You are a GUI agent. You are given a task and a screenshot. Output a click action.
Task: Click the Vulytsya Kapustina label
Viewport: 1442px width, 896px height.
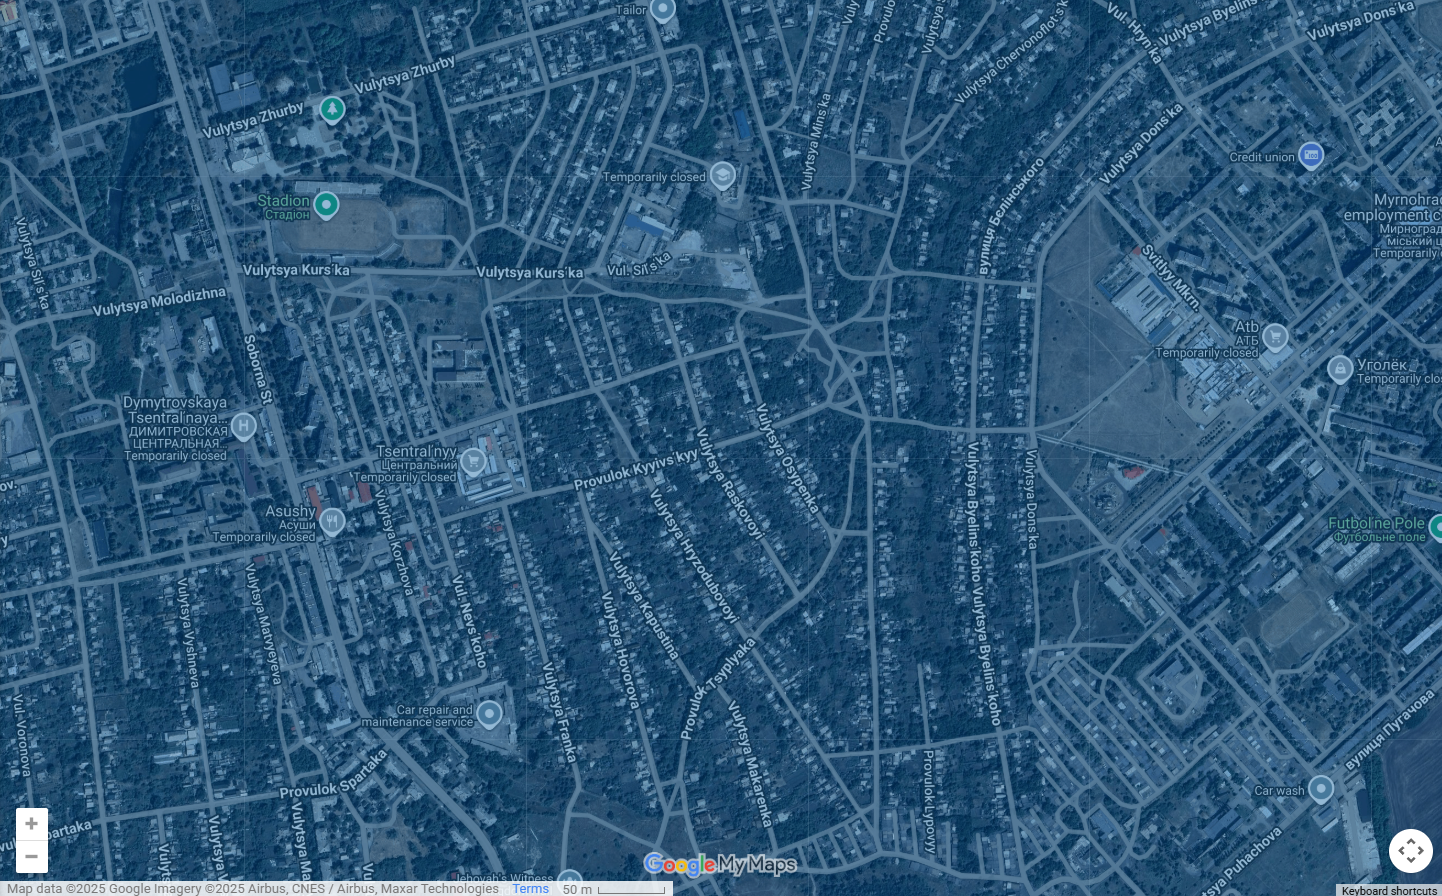click(x=644, y=606)
